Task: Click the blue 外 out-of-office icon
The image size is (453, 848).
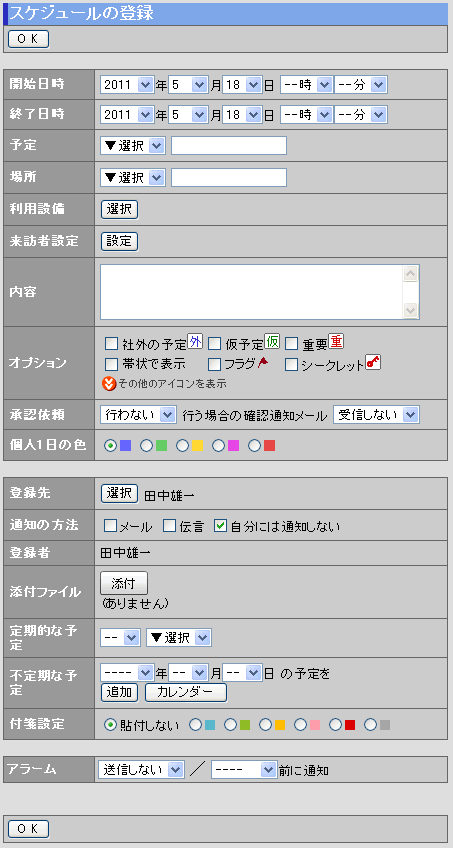Action: click(x=195, y=341)
